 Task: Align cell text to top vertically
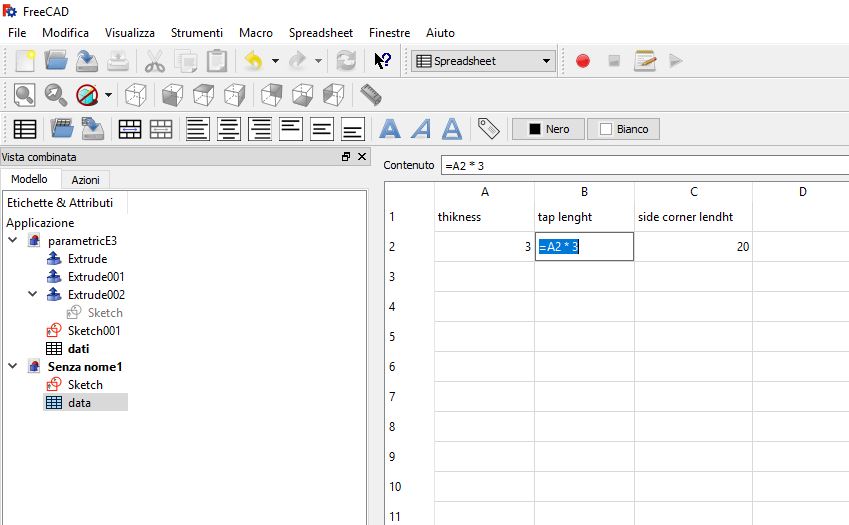click(x=291, y=129)
